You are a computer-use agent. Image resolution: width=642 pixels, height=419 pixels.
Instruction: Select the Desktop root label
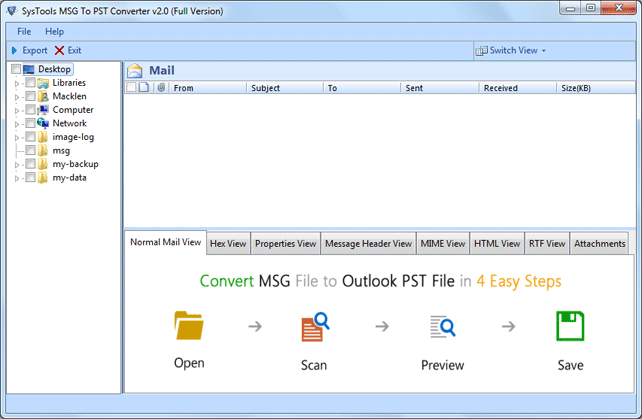tap(54, 69)
